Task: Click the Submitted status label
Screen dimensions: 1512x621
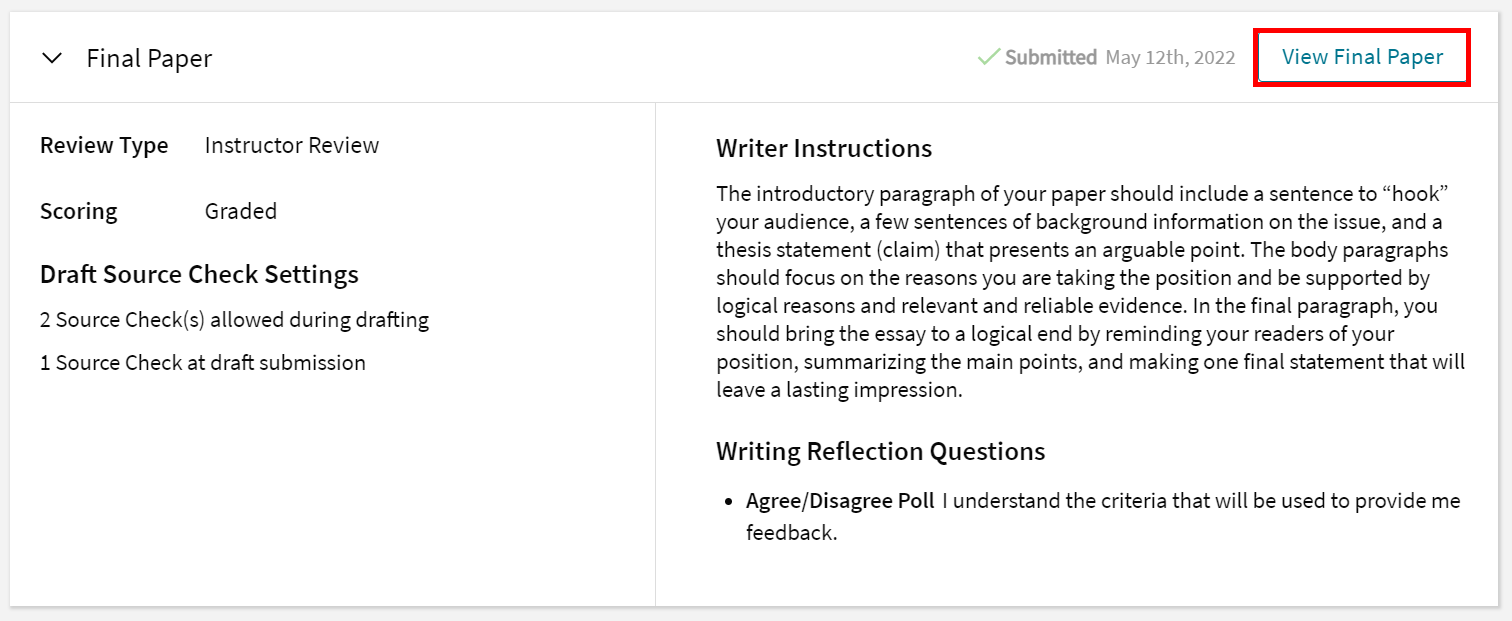Action: (x=1048, y=57)
